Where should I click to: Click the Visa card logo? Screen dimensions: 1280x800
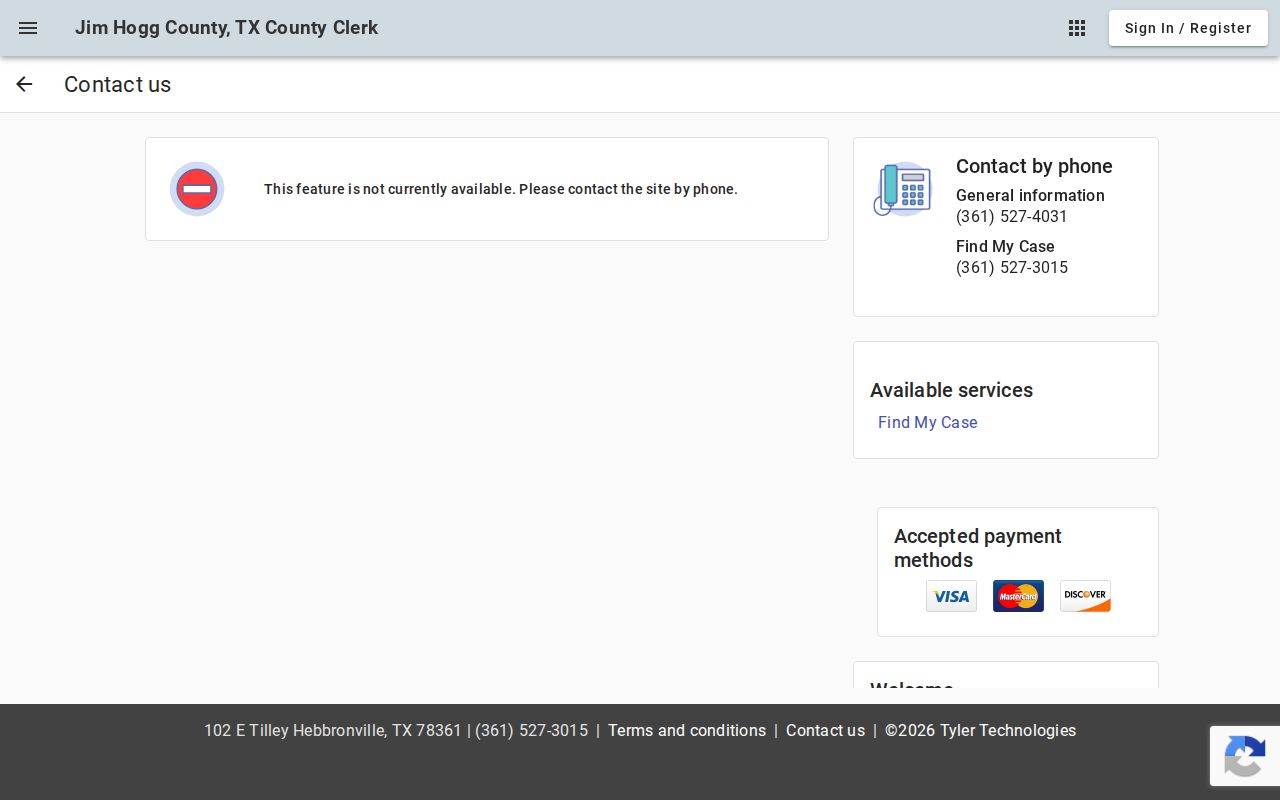click(951, 596)
